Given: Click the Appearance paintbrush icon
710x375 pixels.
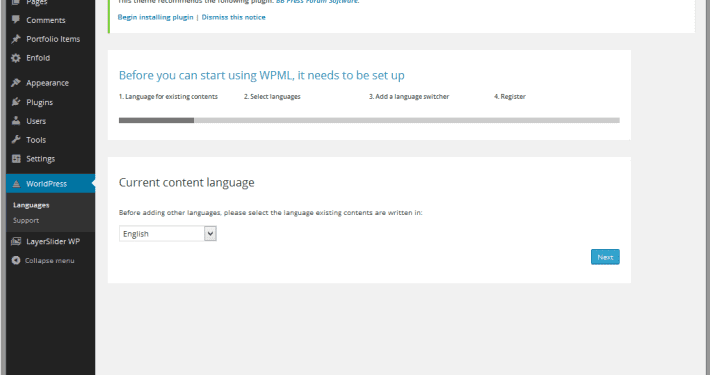Looking at the screenshot, I should point(16,83).
